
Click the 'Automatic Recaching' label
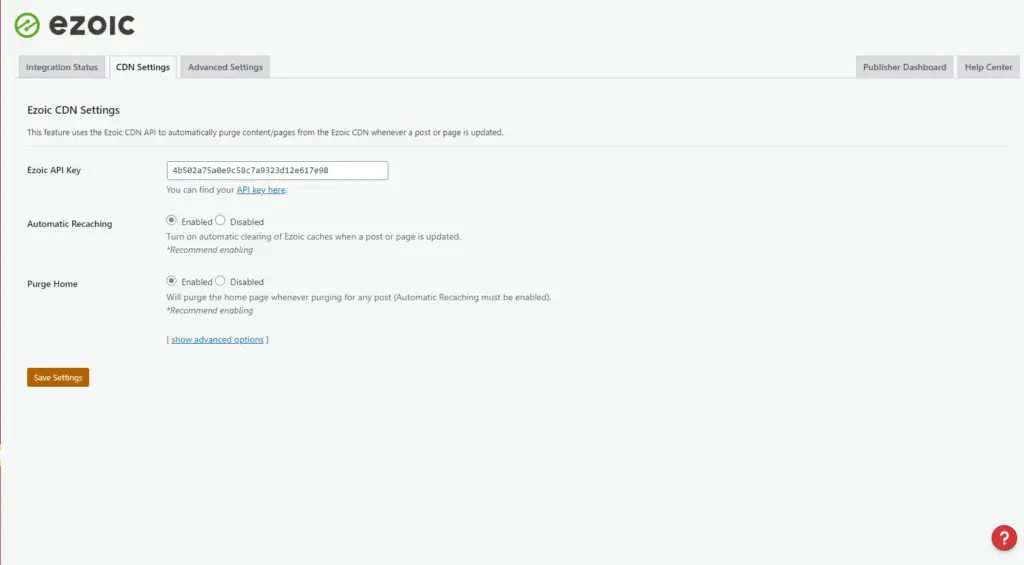coord(69,223)
